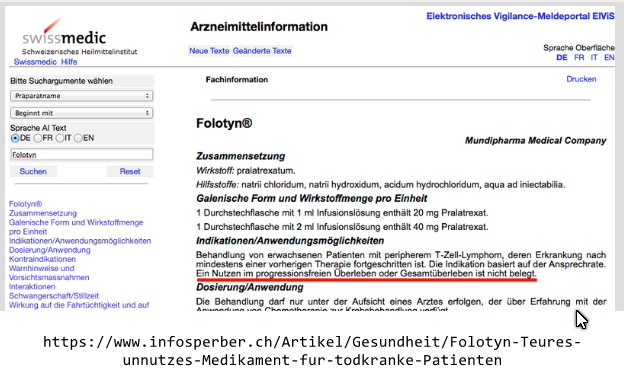Screen dimensions: 624x391
Task: Open Neue Texte tab
Action: (x=209, y=51)
